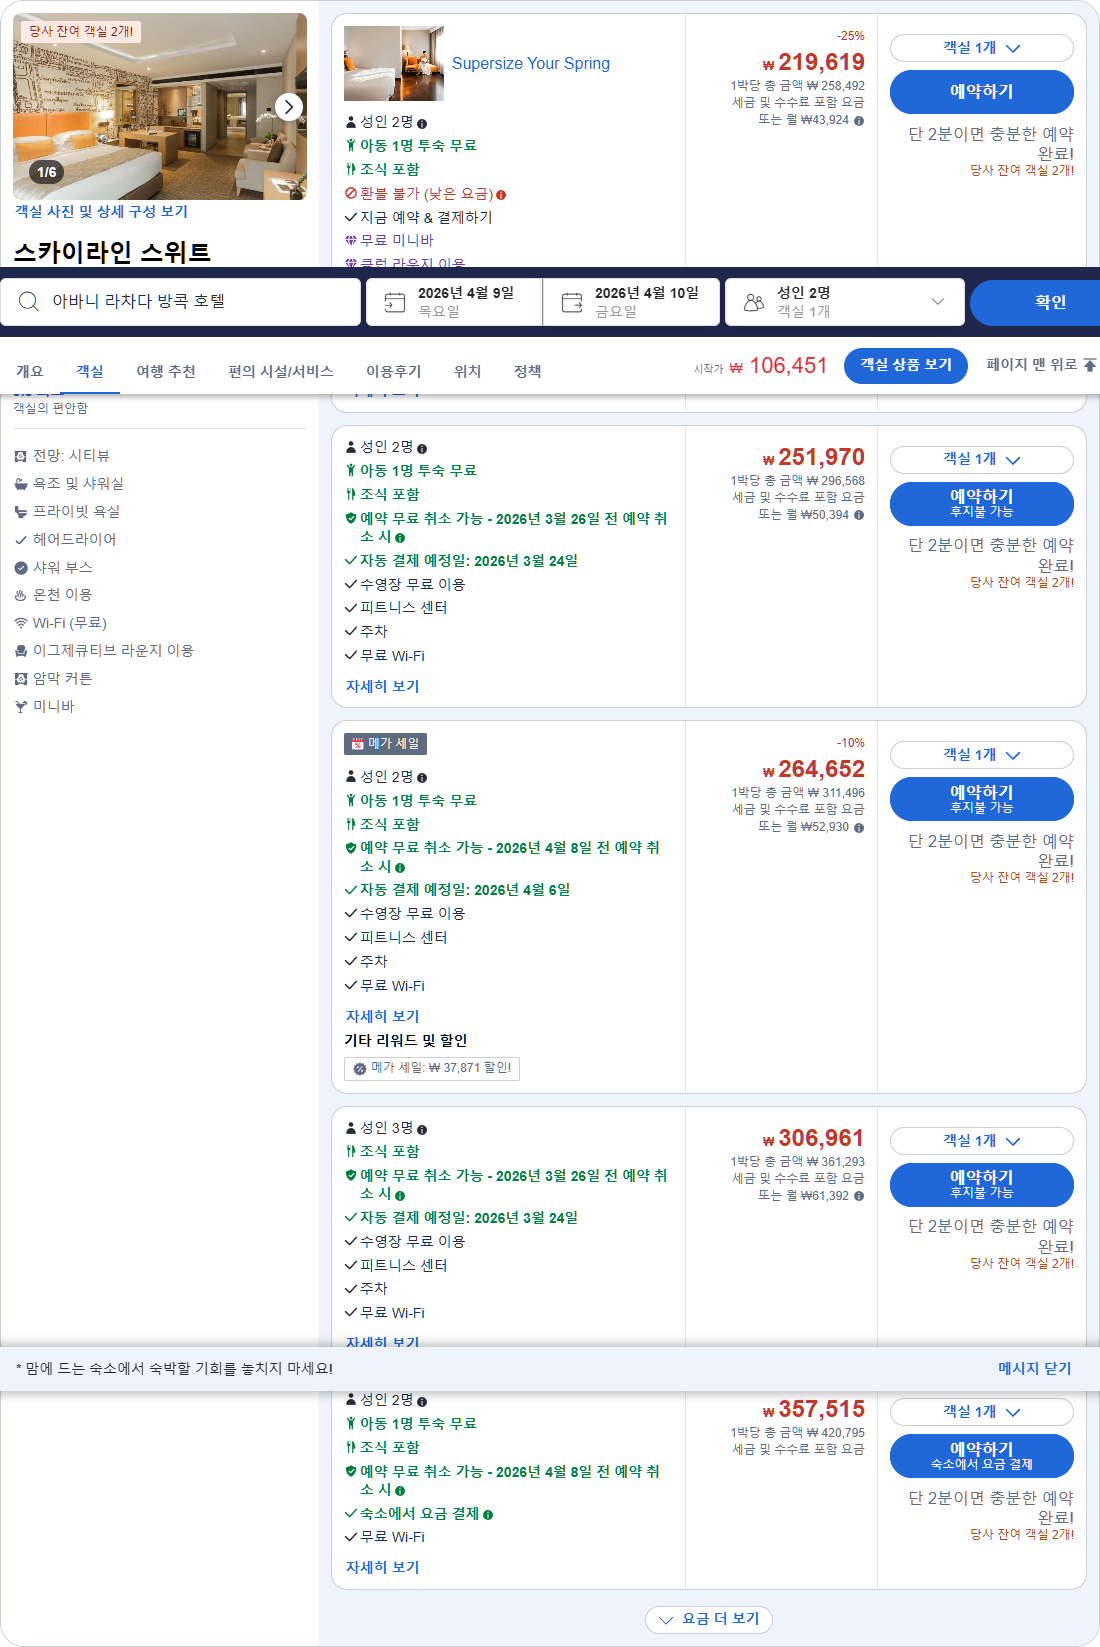Open room count dropdown for ₩357,515 rate
This screenshot has height=1647, width=1100.
[981, 1412]
